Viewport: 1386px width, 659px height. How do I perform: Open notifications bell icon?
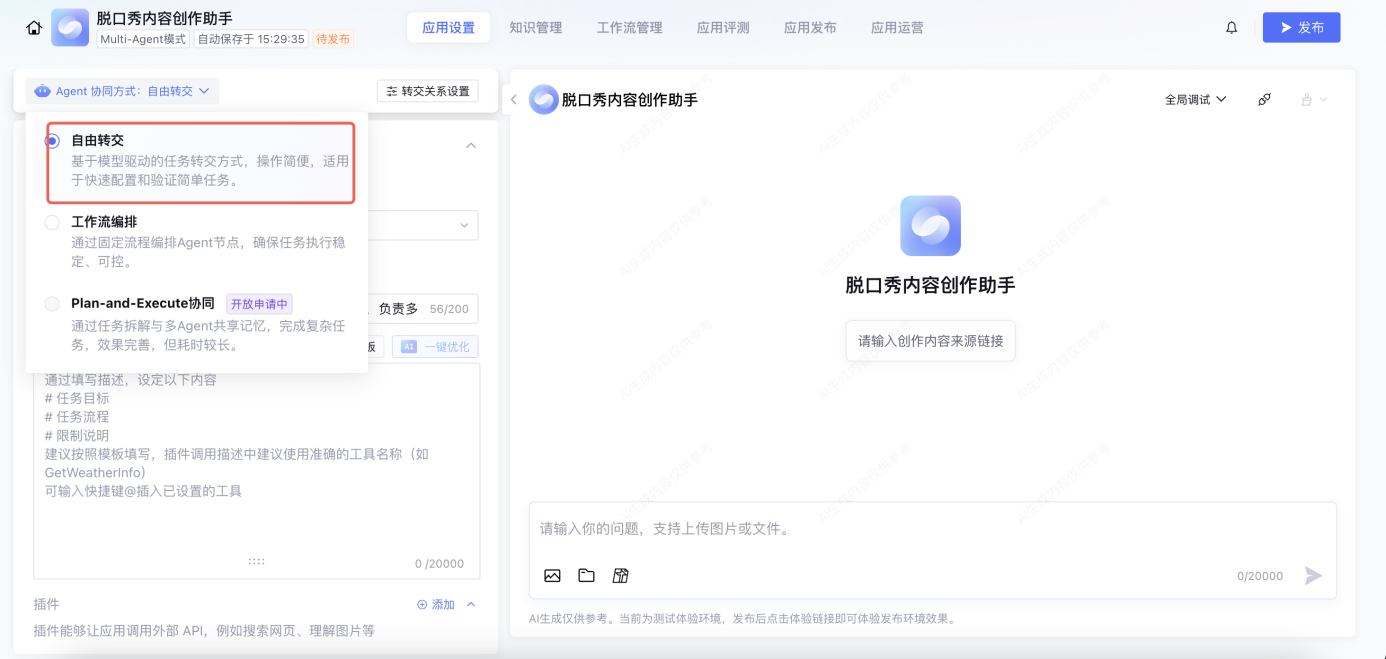[x=1231, y=28]
